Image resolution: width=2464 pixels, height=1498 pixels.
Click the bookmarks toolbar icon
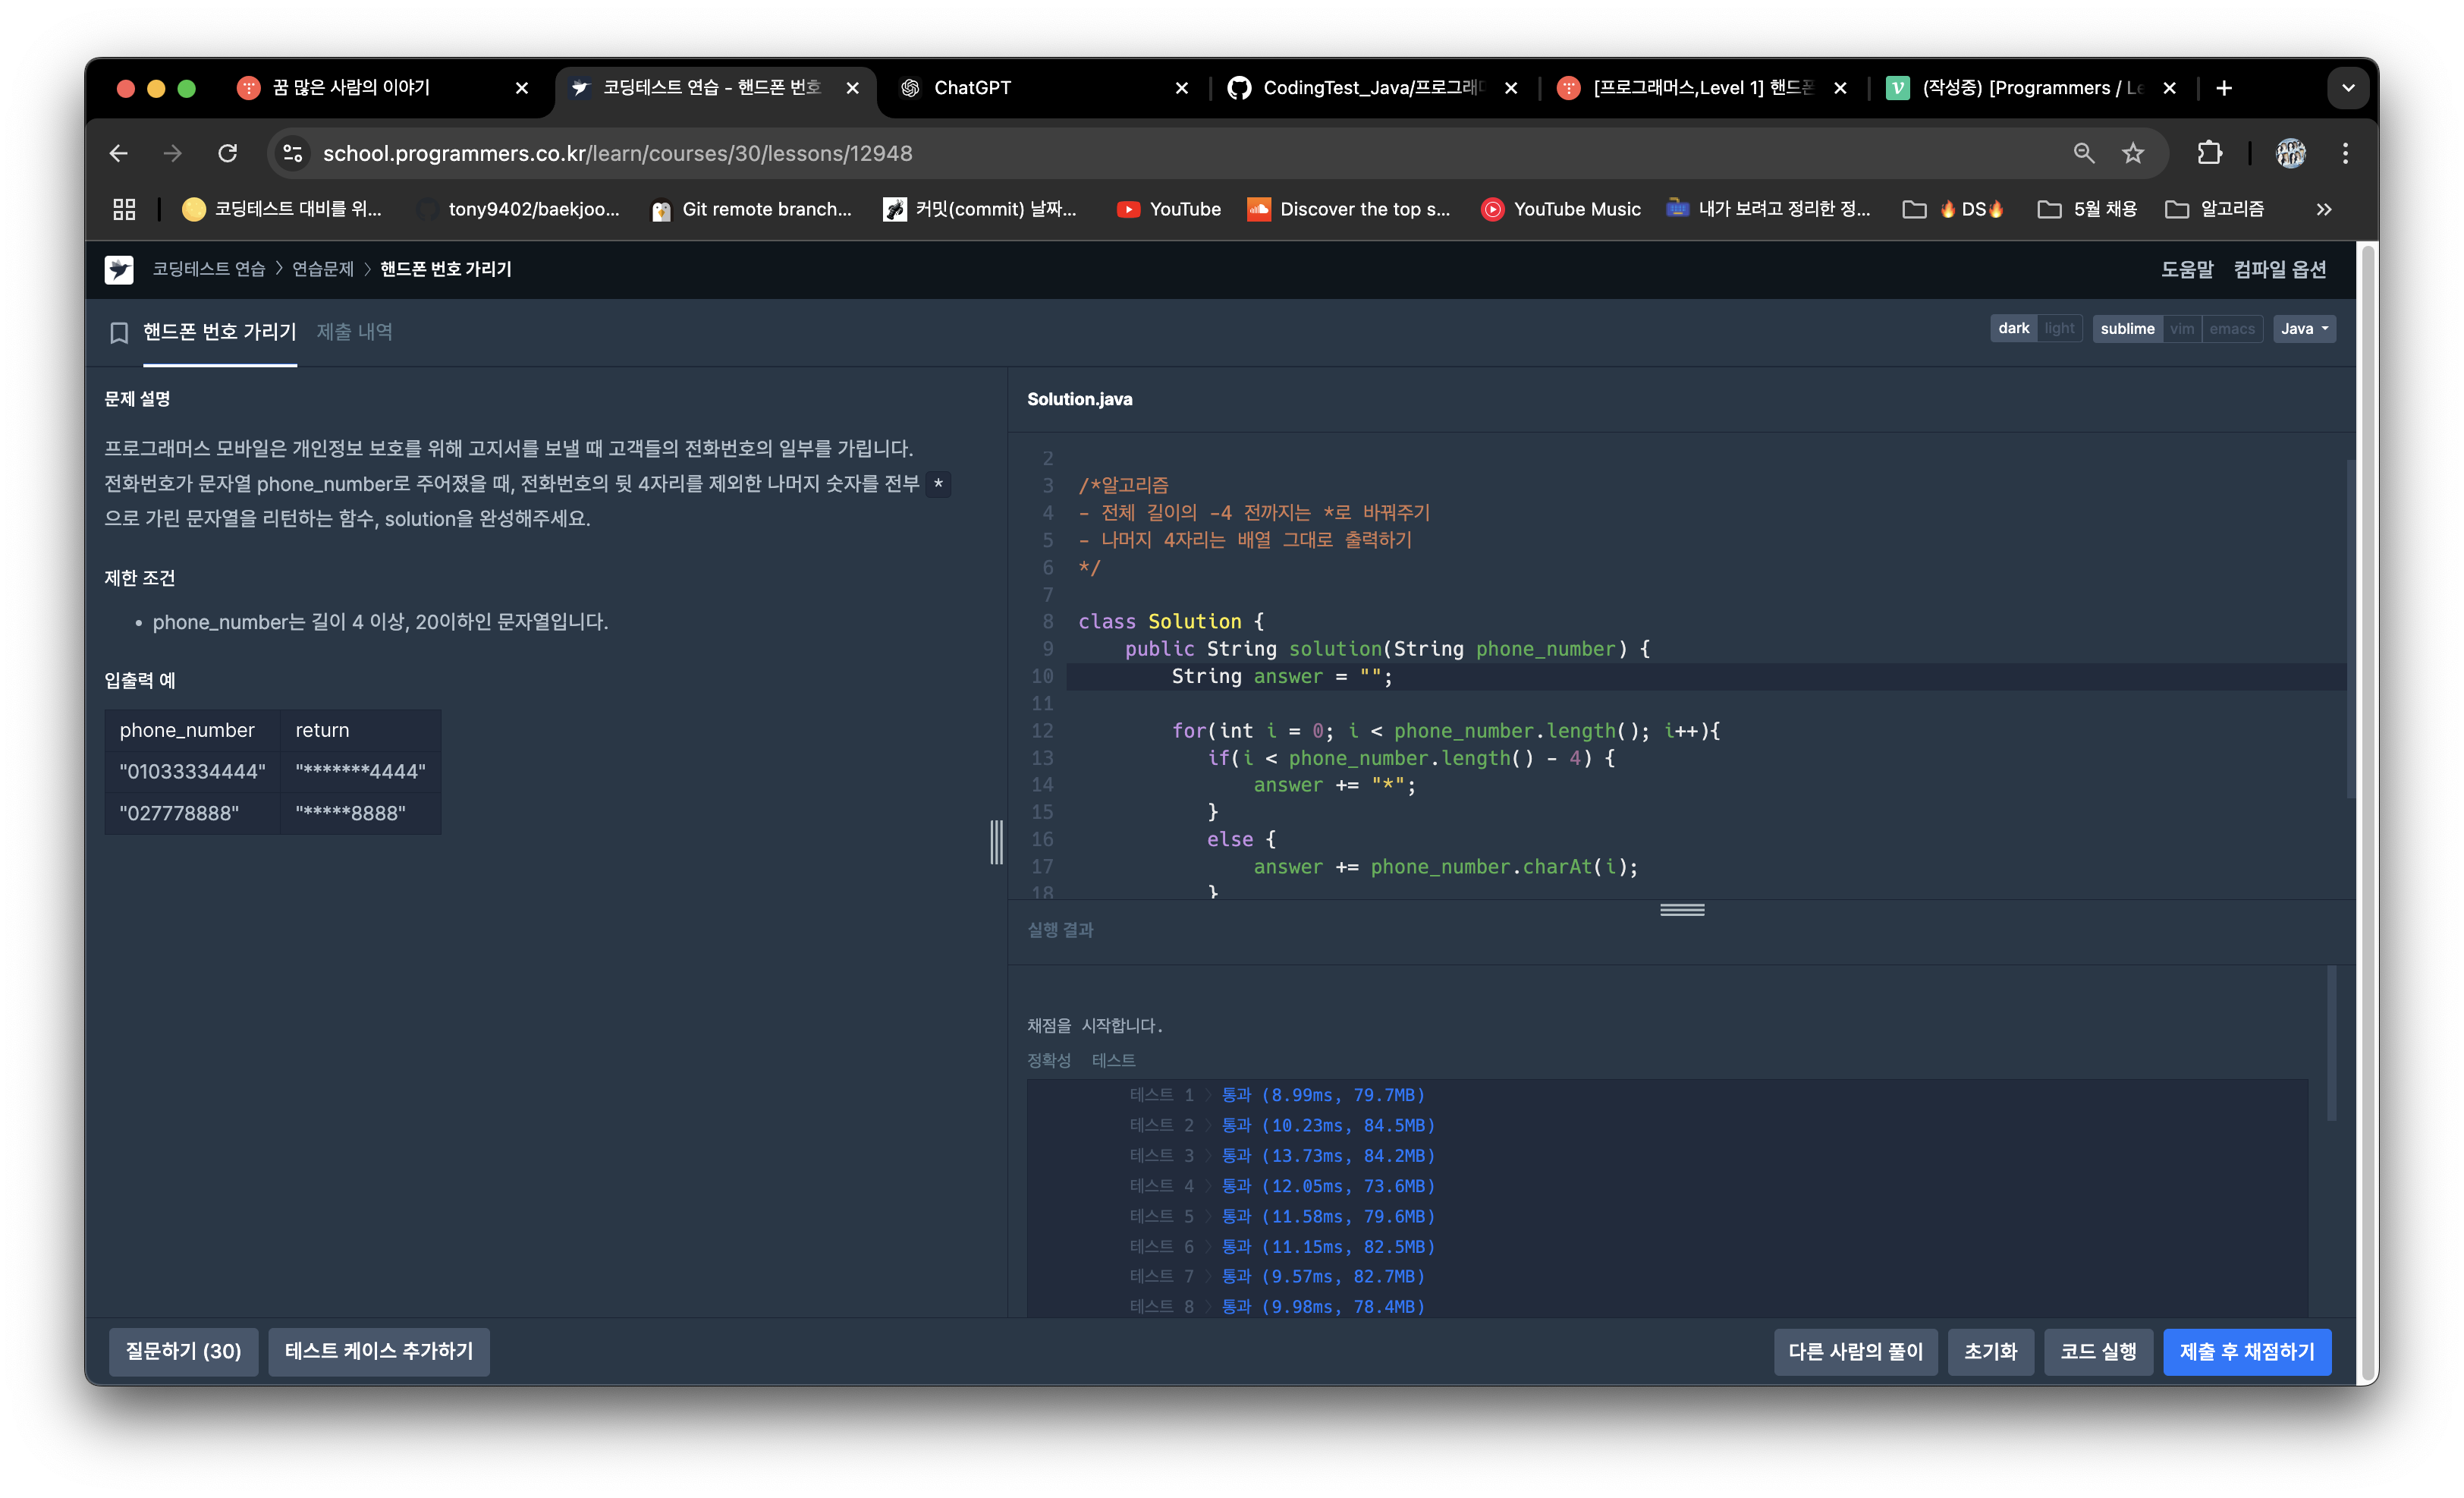123,209
